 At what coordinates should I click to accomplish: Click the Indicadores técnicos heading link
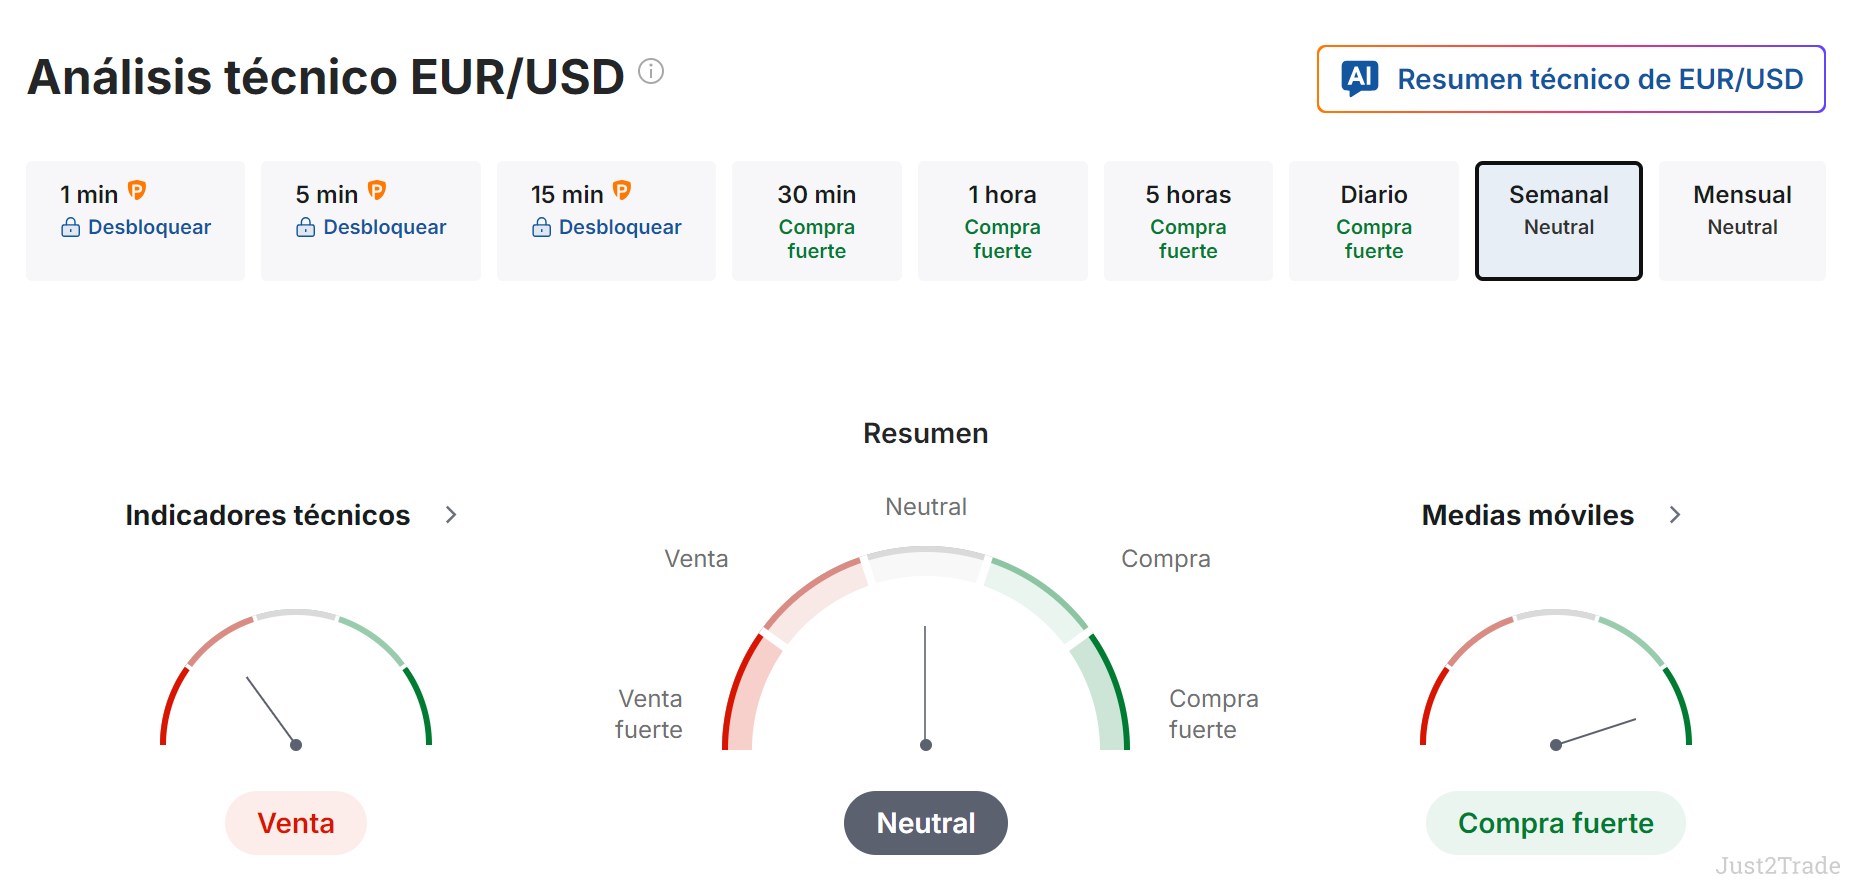tap(268, 515)
